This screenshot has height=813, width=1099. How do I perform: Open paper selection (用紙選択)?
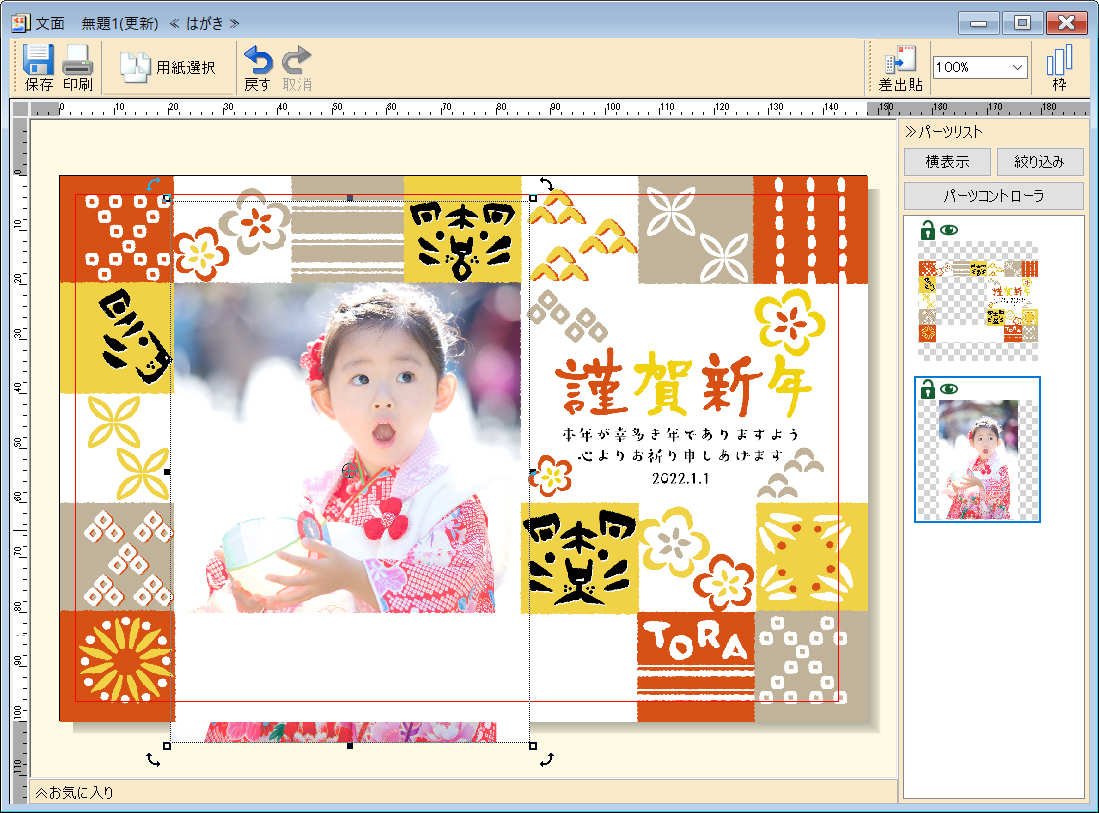[168, 67]
